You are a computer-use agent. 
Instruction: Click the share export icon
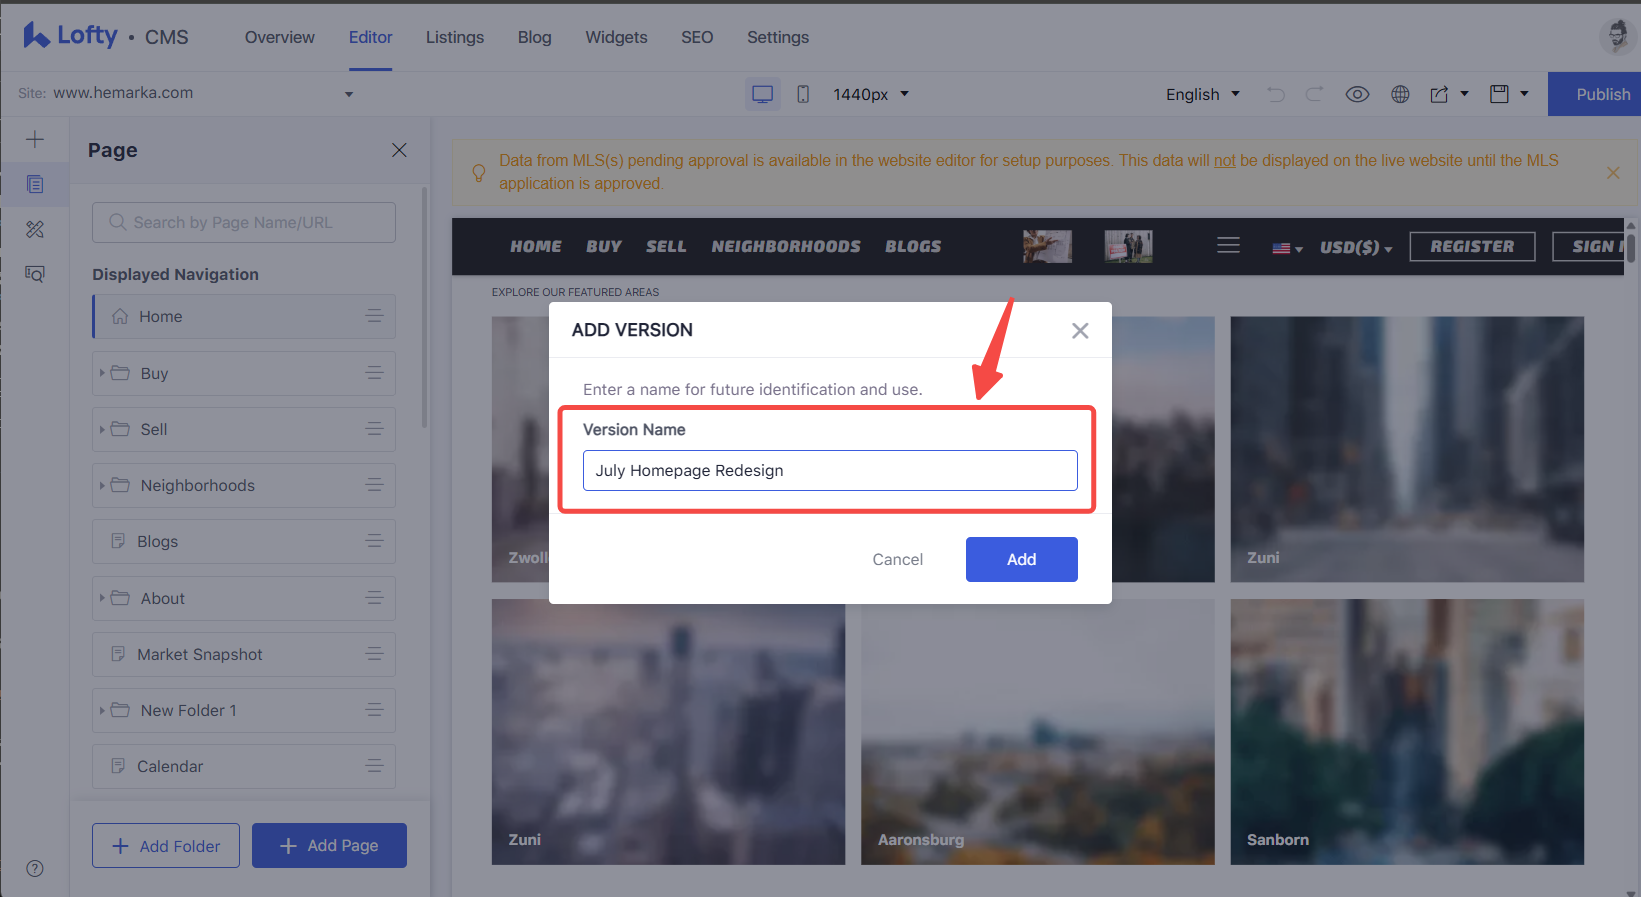pos(1439,94)
